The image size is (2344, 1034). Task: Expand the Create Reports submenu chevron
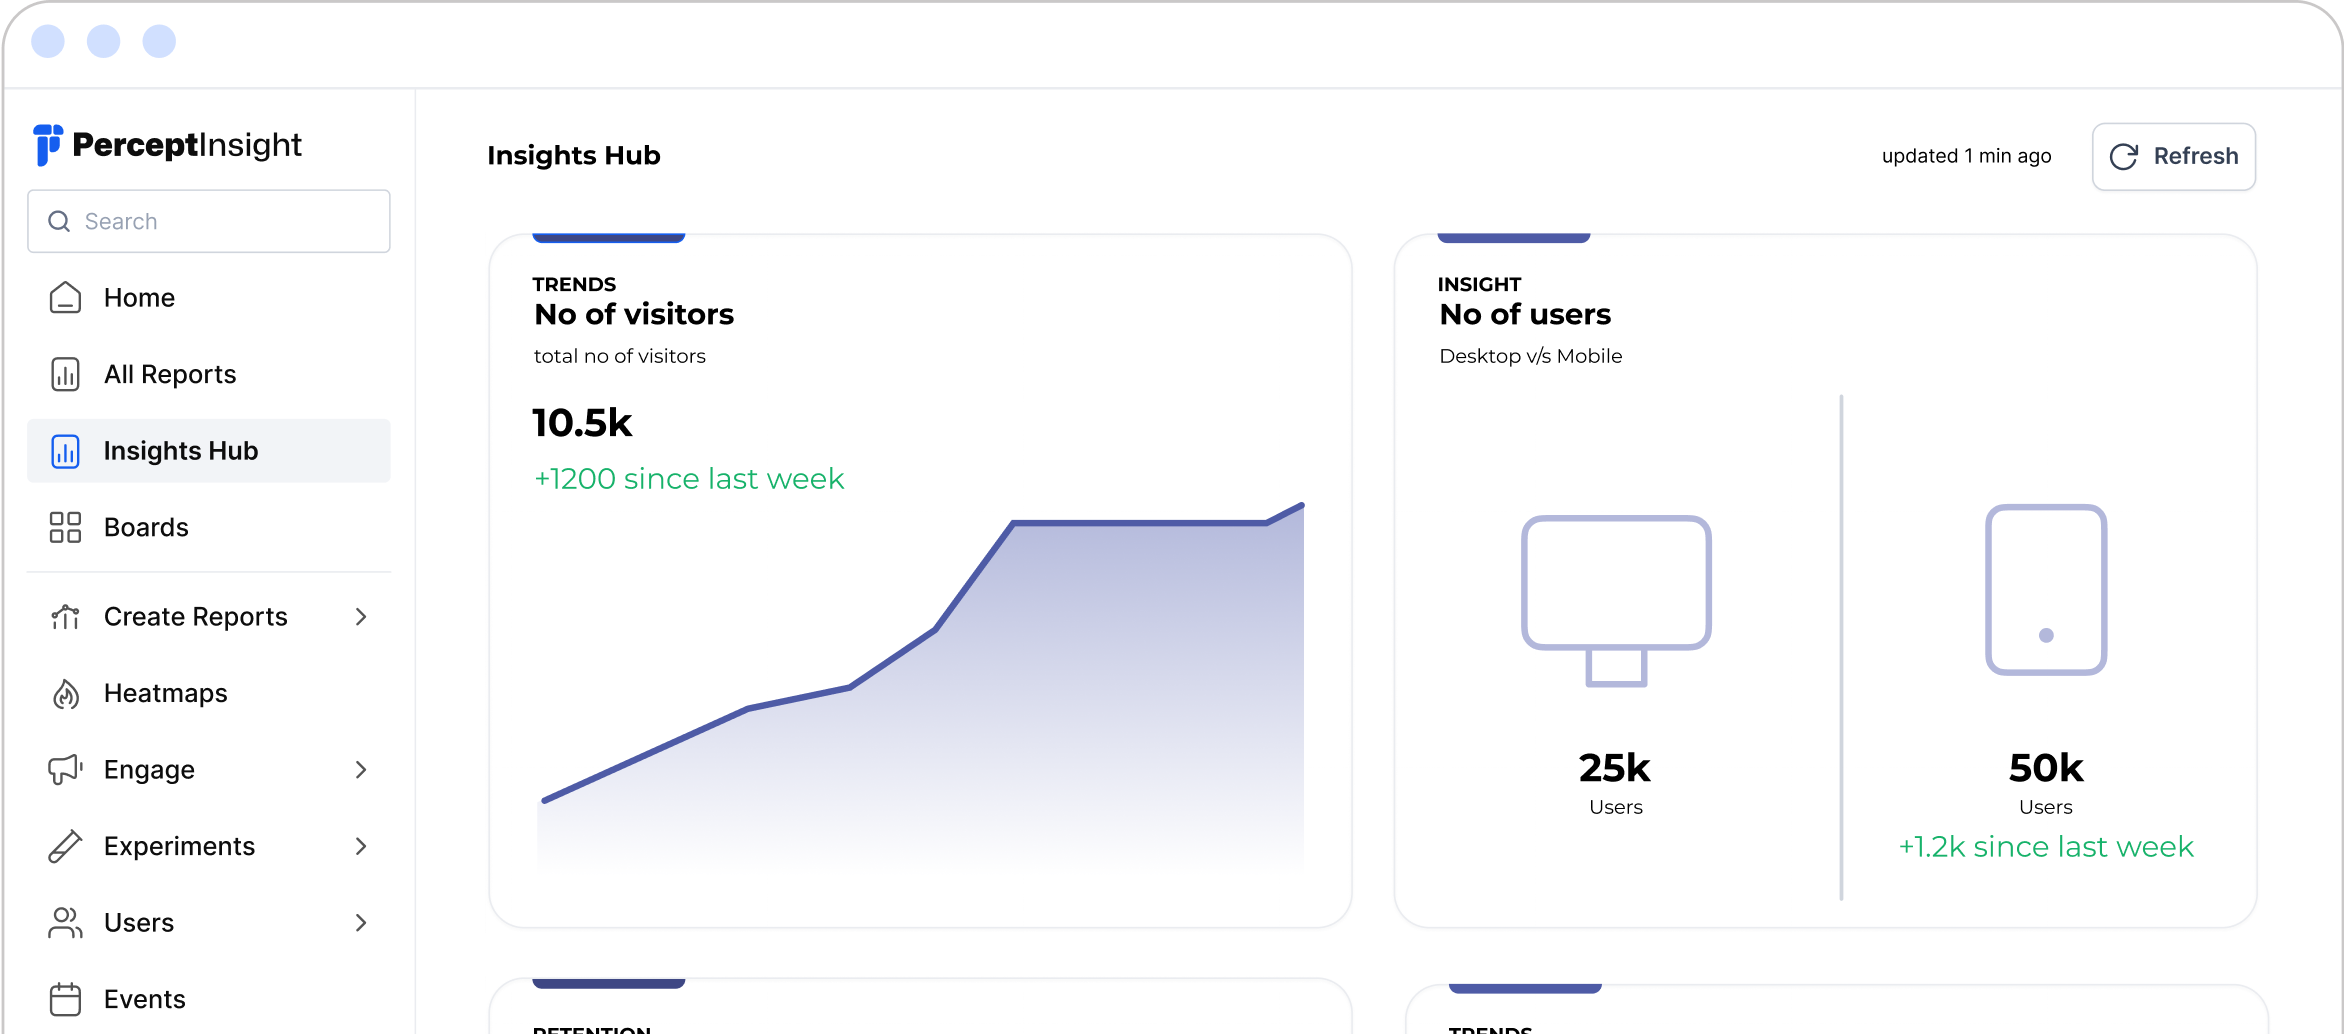pos(361,617)
